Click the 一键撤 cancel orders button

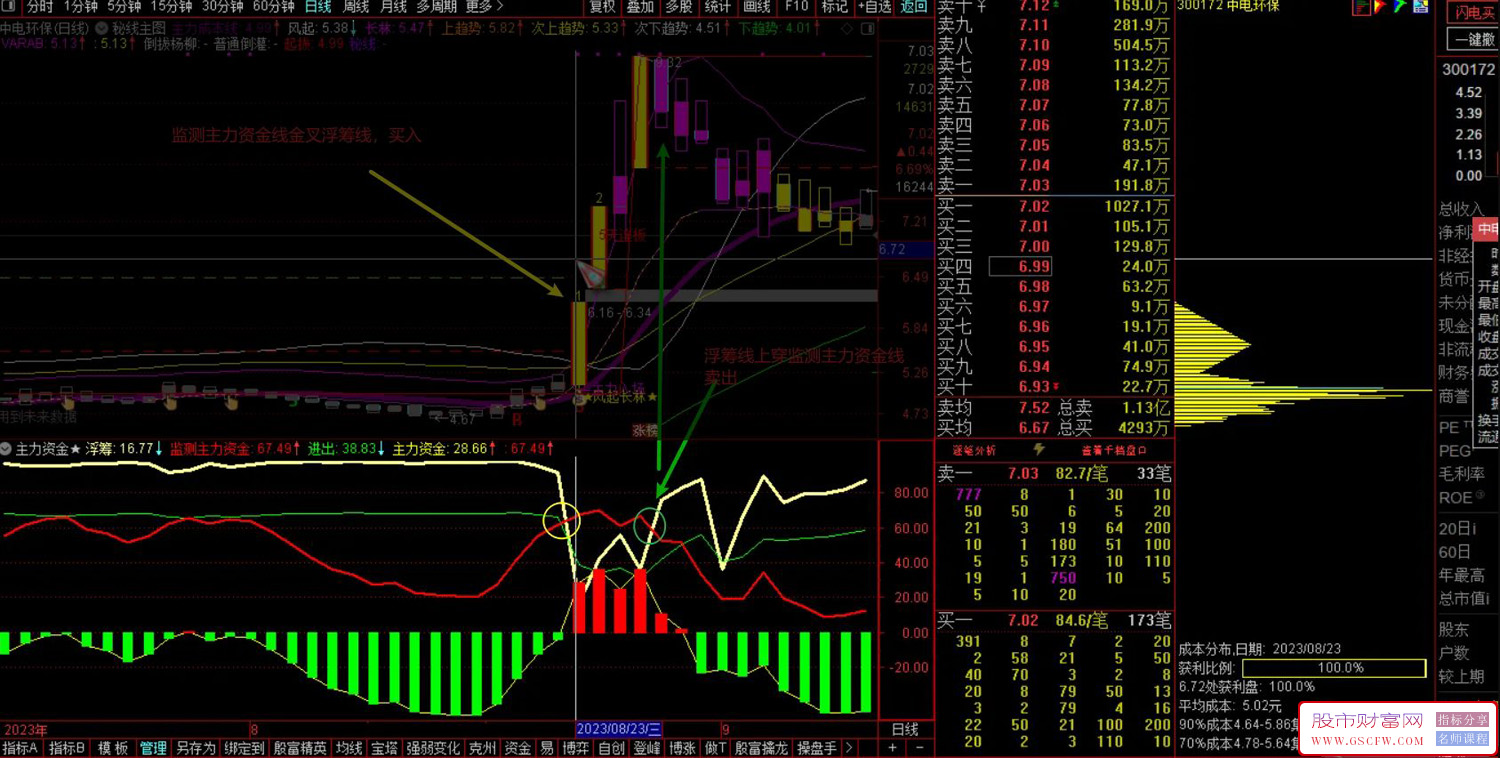point(1472,39)
